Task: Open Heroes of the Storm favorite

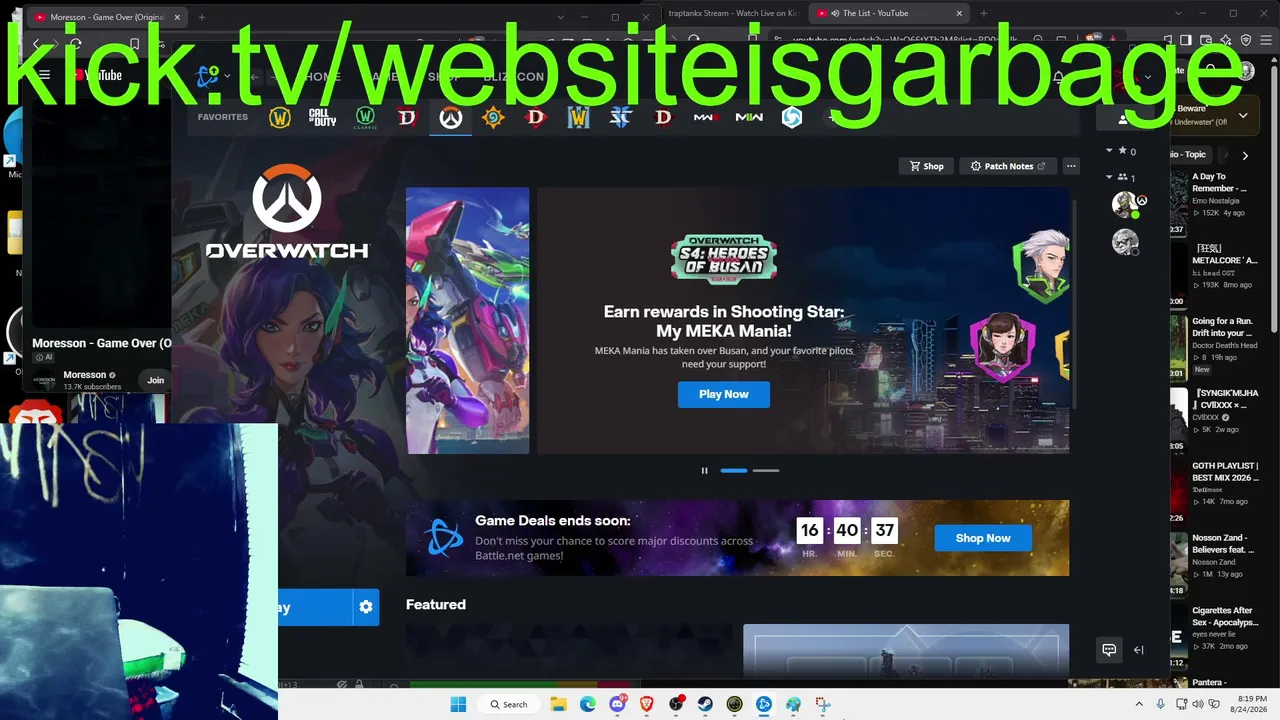Action: coord(792,118)
